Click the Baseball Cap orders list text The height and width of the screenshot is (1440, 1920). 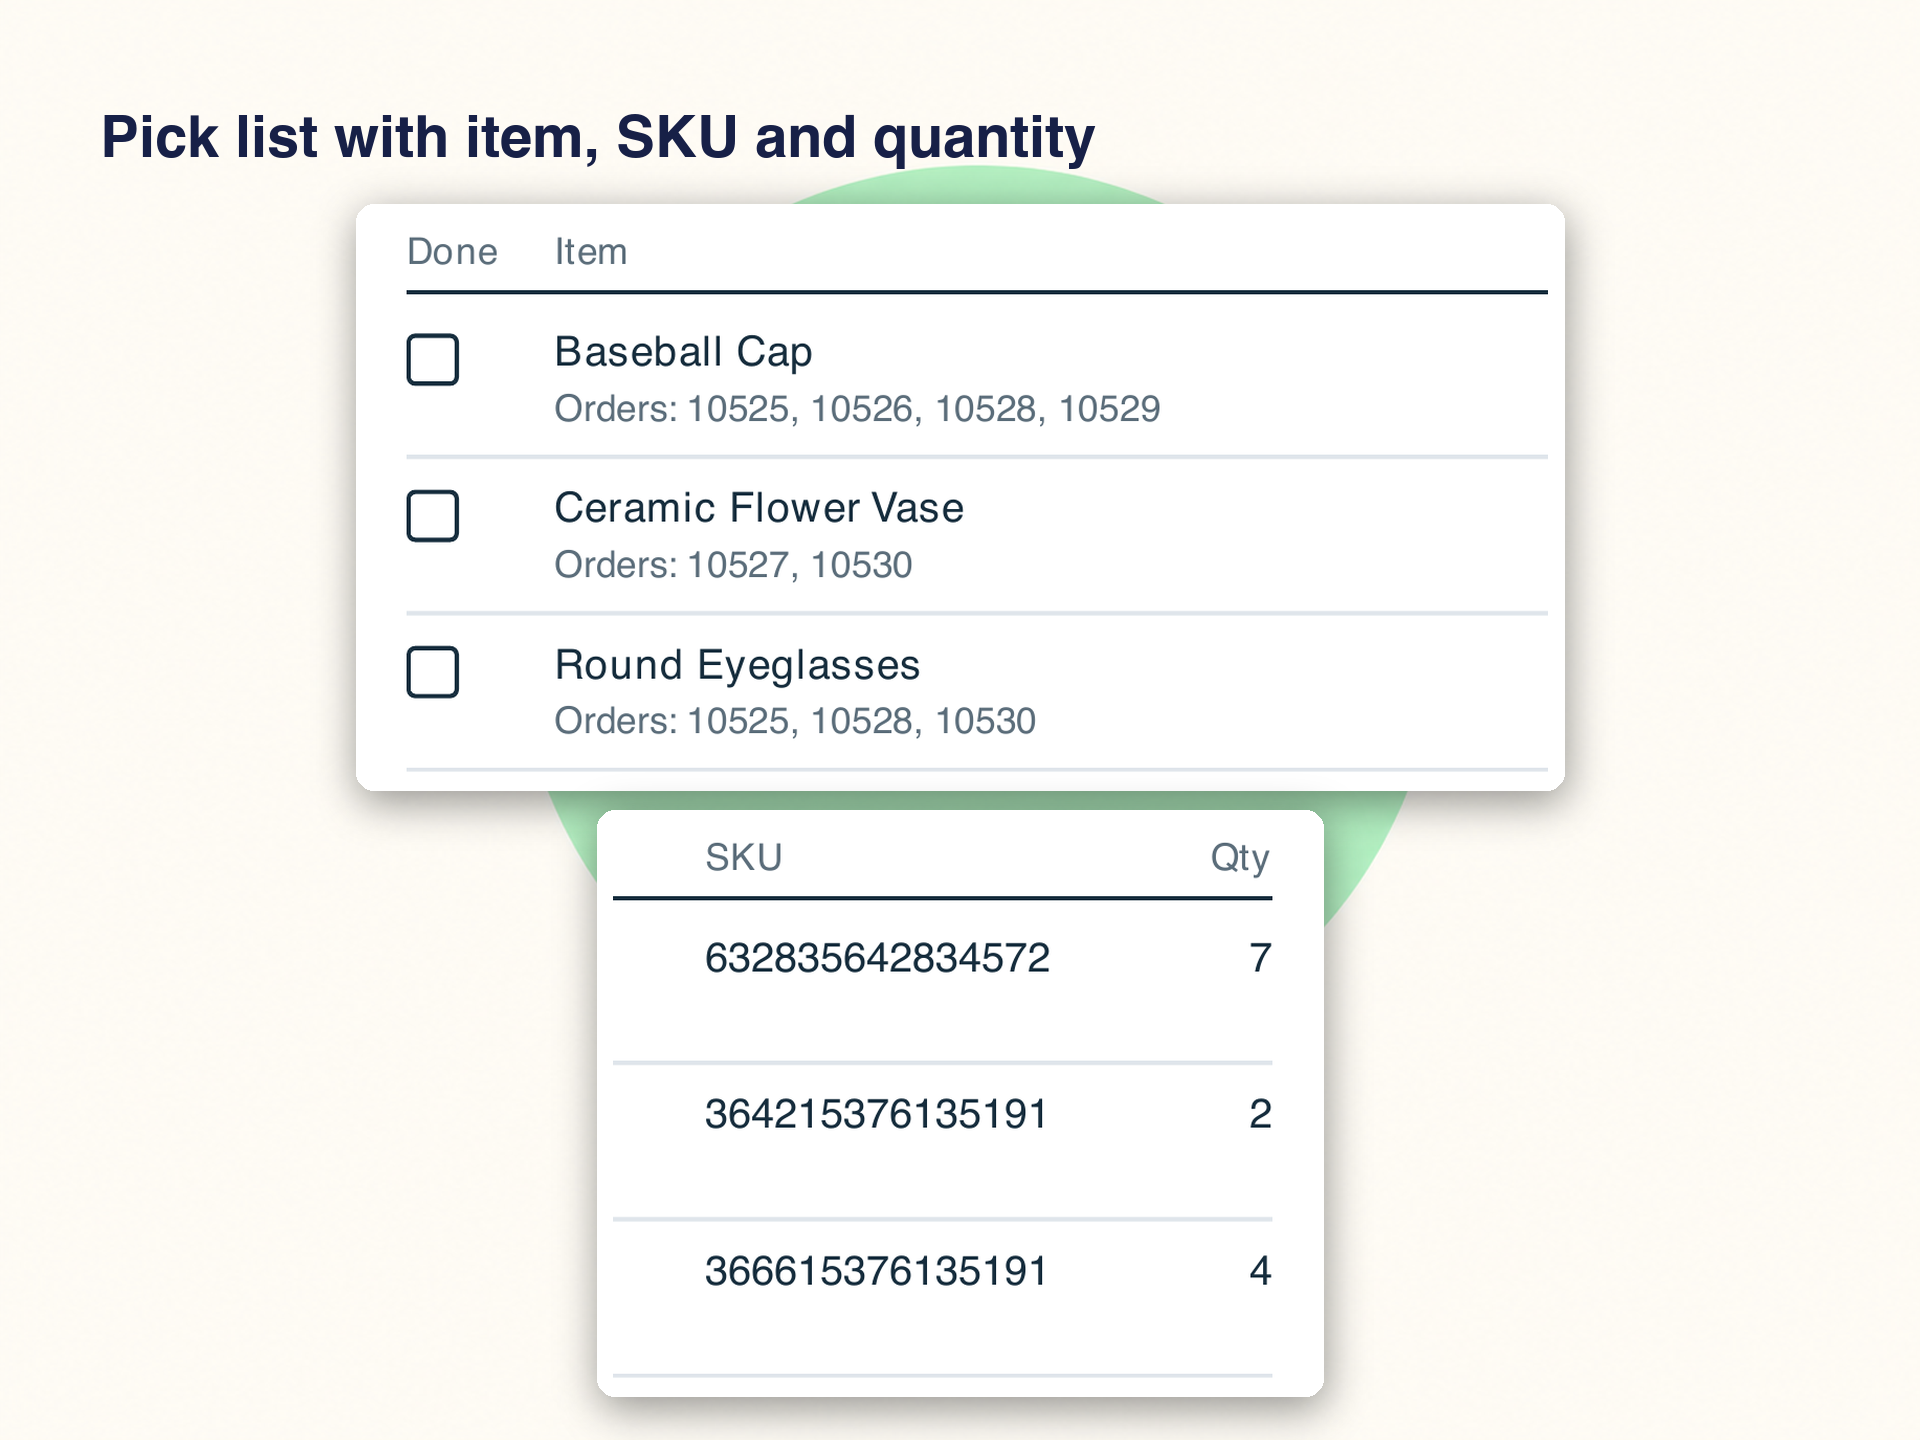pos(857,409)
